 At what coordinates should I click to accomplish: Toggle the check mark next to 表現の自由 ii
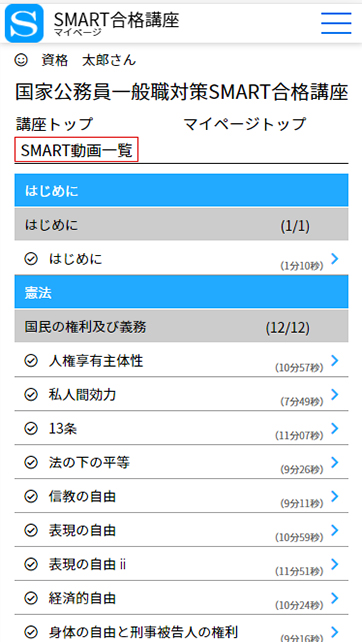click(31, 565)
